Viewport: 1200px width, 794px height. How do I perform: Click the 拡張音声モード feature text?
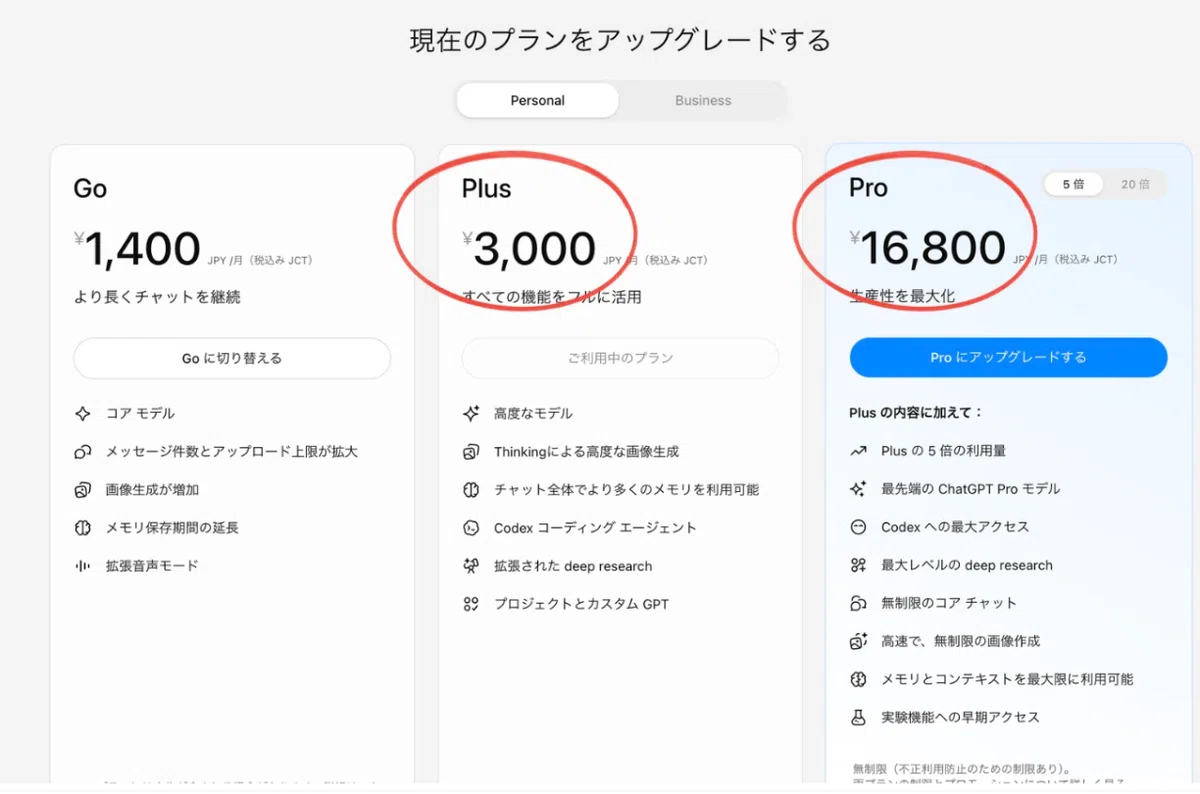152,566
